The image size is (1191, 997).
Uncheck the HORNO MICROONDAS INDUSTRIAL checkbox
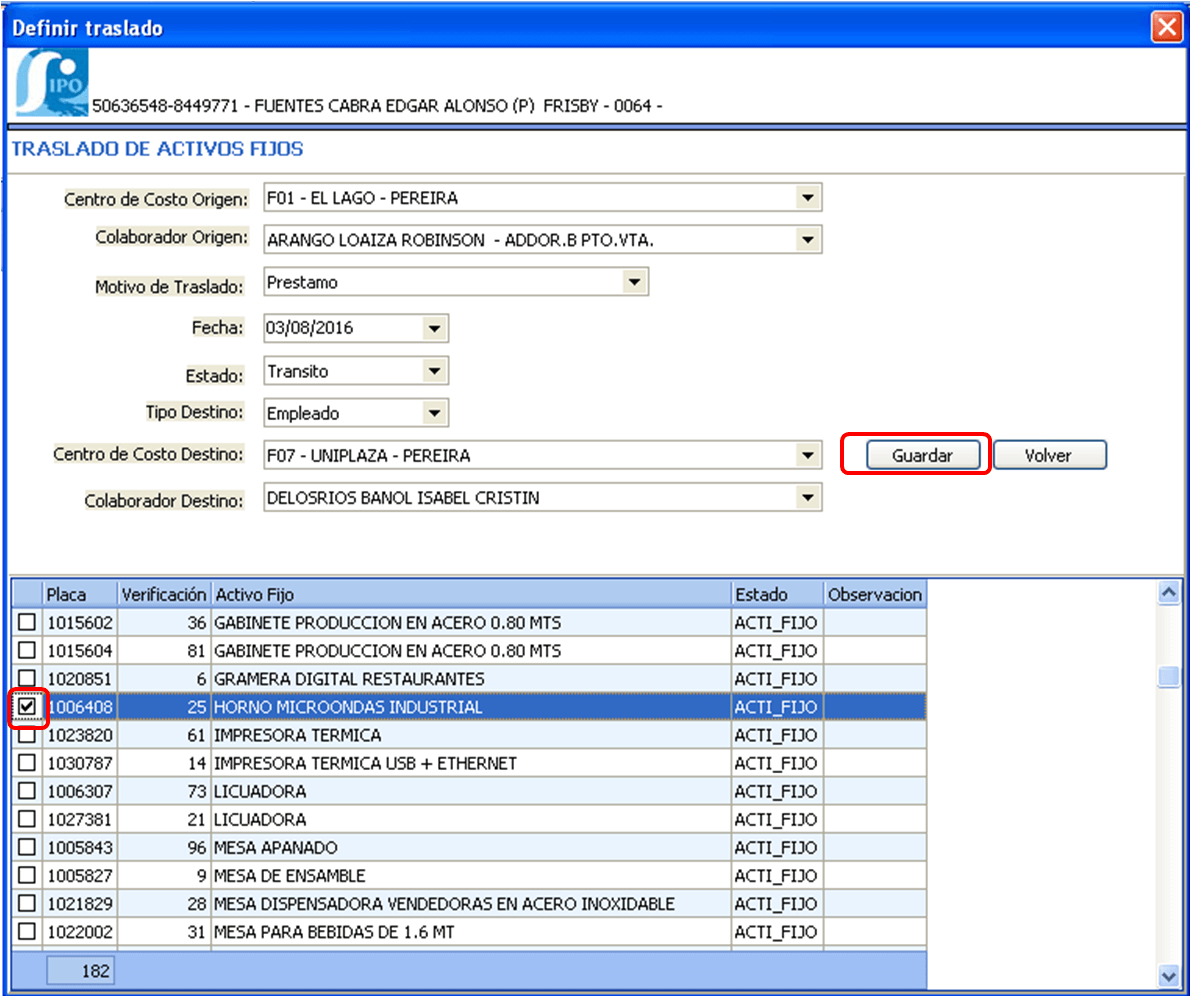(27, 707)
